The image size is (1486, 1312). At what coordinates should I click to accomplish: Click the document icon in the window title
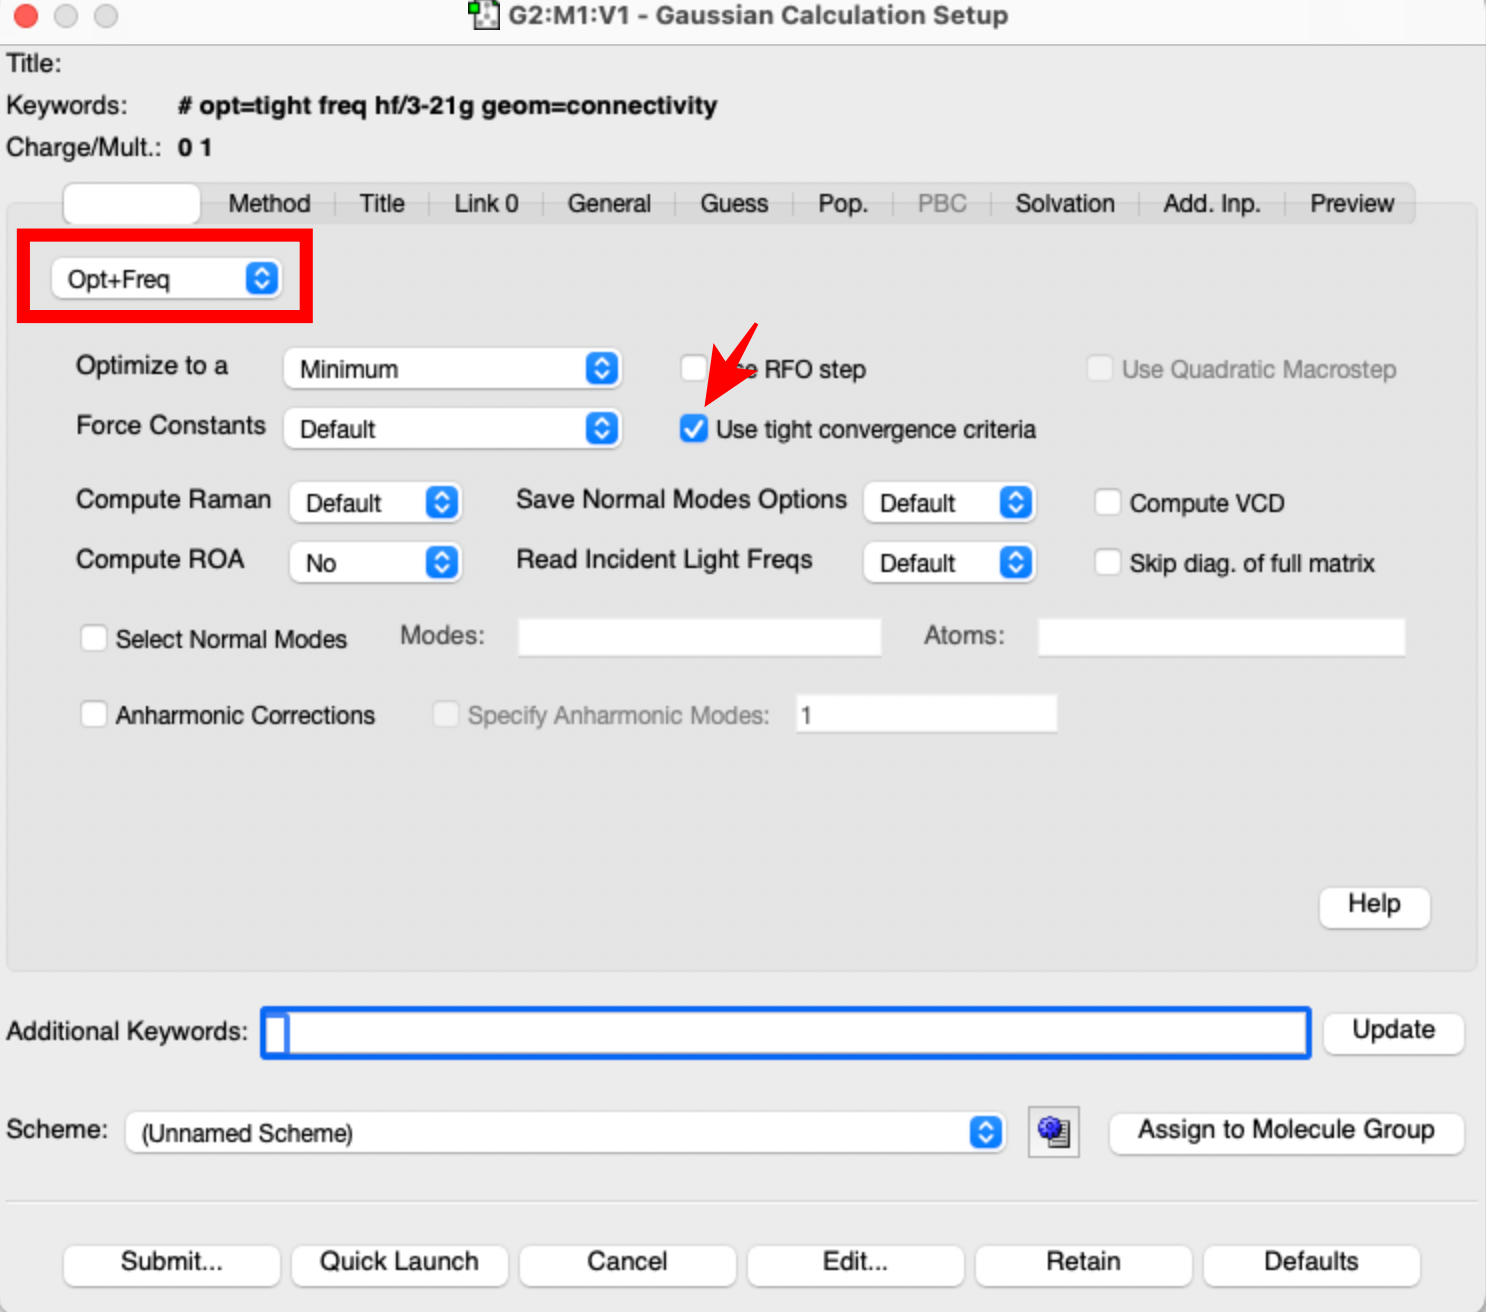(484, 15)
